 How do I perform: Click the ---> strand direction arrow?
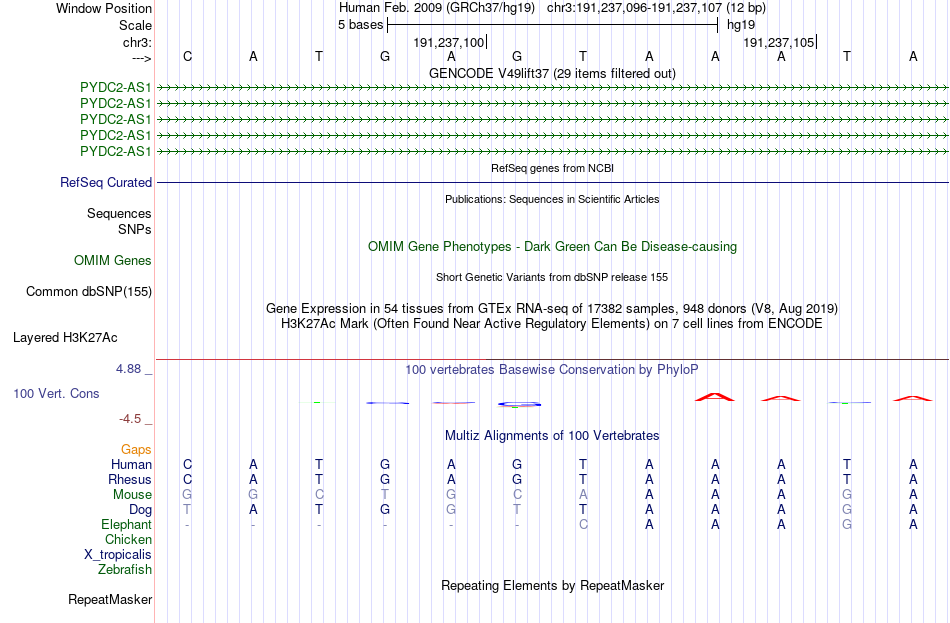tap(141, 58)
